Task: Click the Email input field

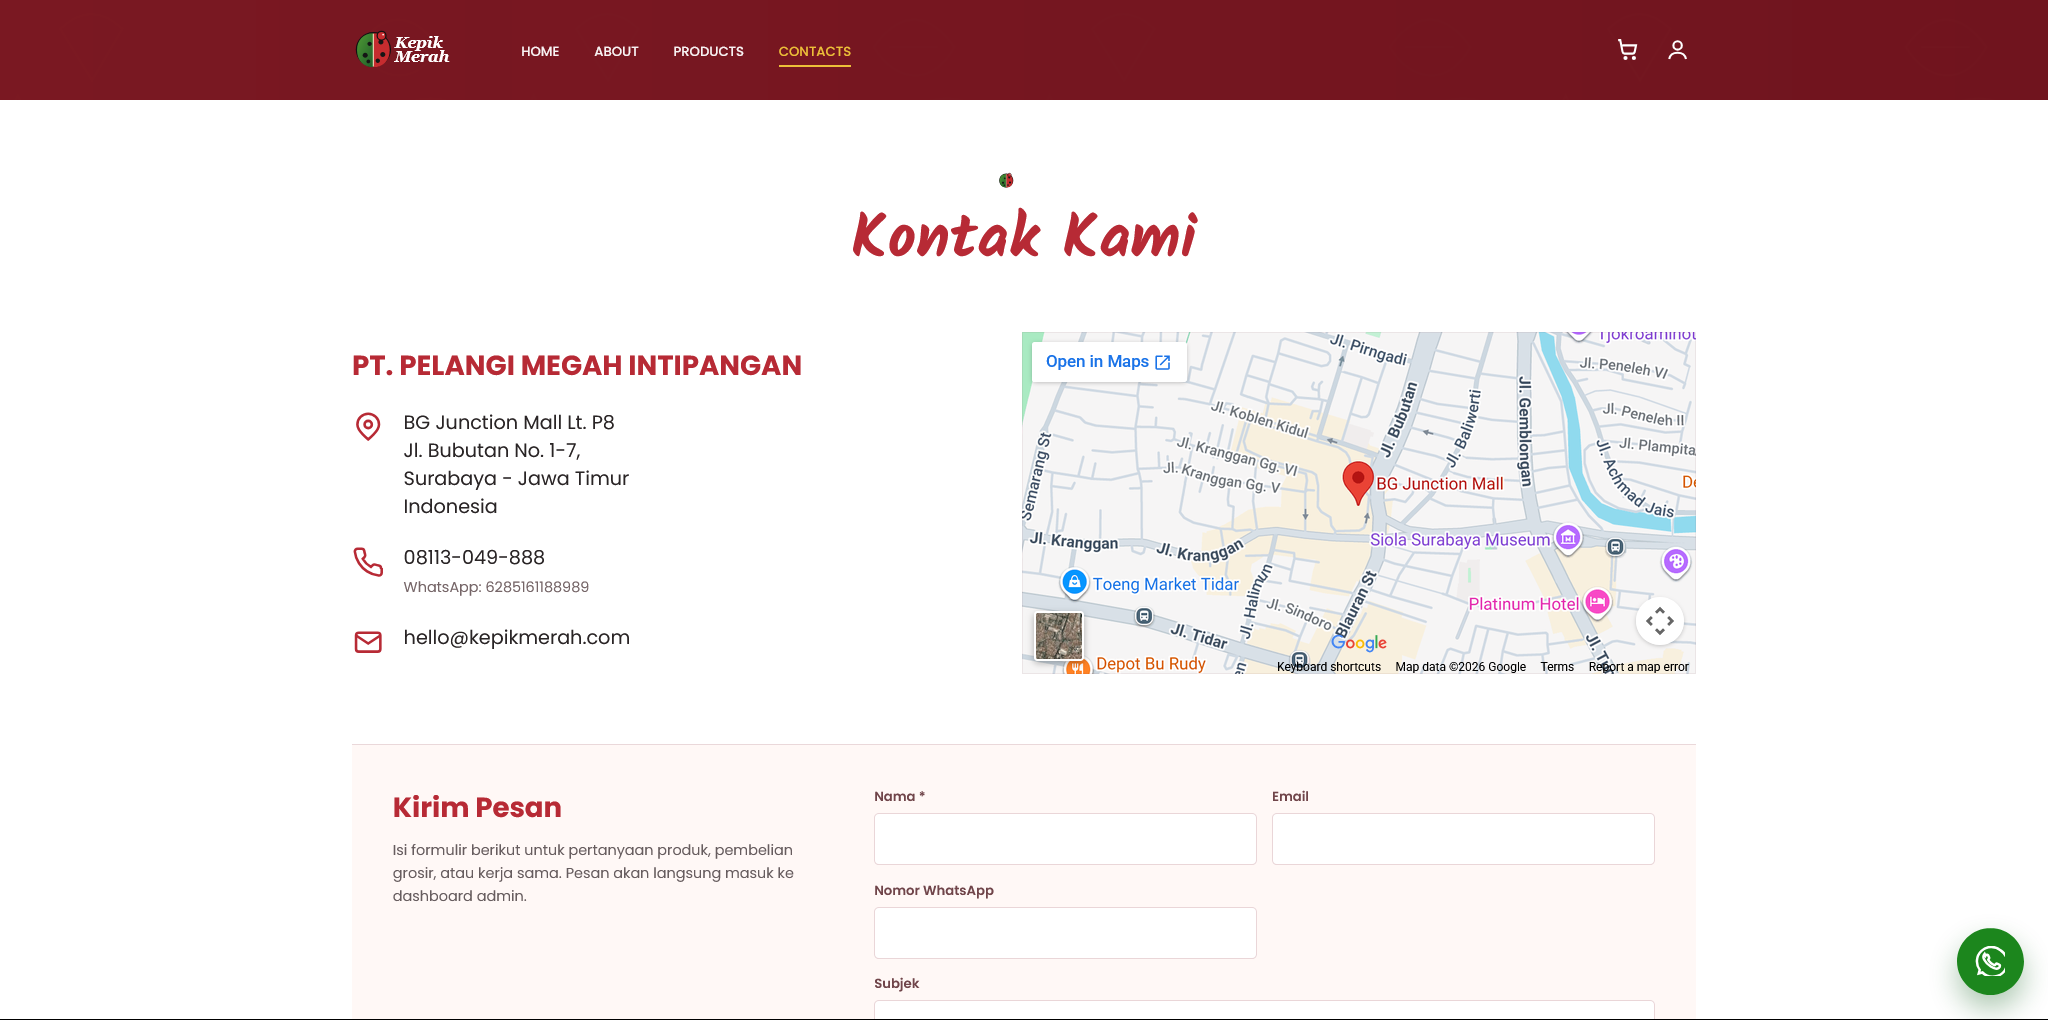Action: click(x=1463, y=839)
